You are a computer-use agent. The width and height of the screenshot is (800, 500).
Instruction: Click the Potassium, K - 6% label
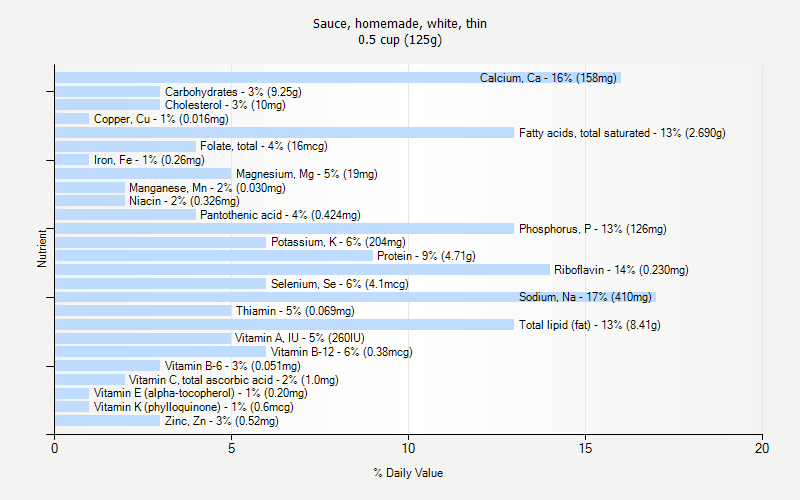pyautogui.click(x=338, y=242)
